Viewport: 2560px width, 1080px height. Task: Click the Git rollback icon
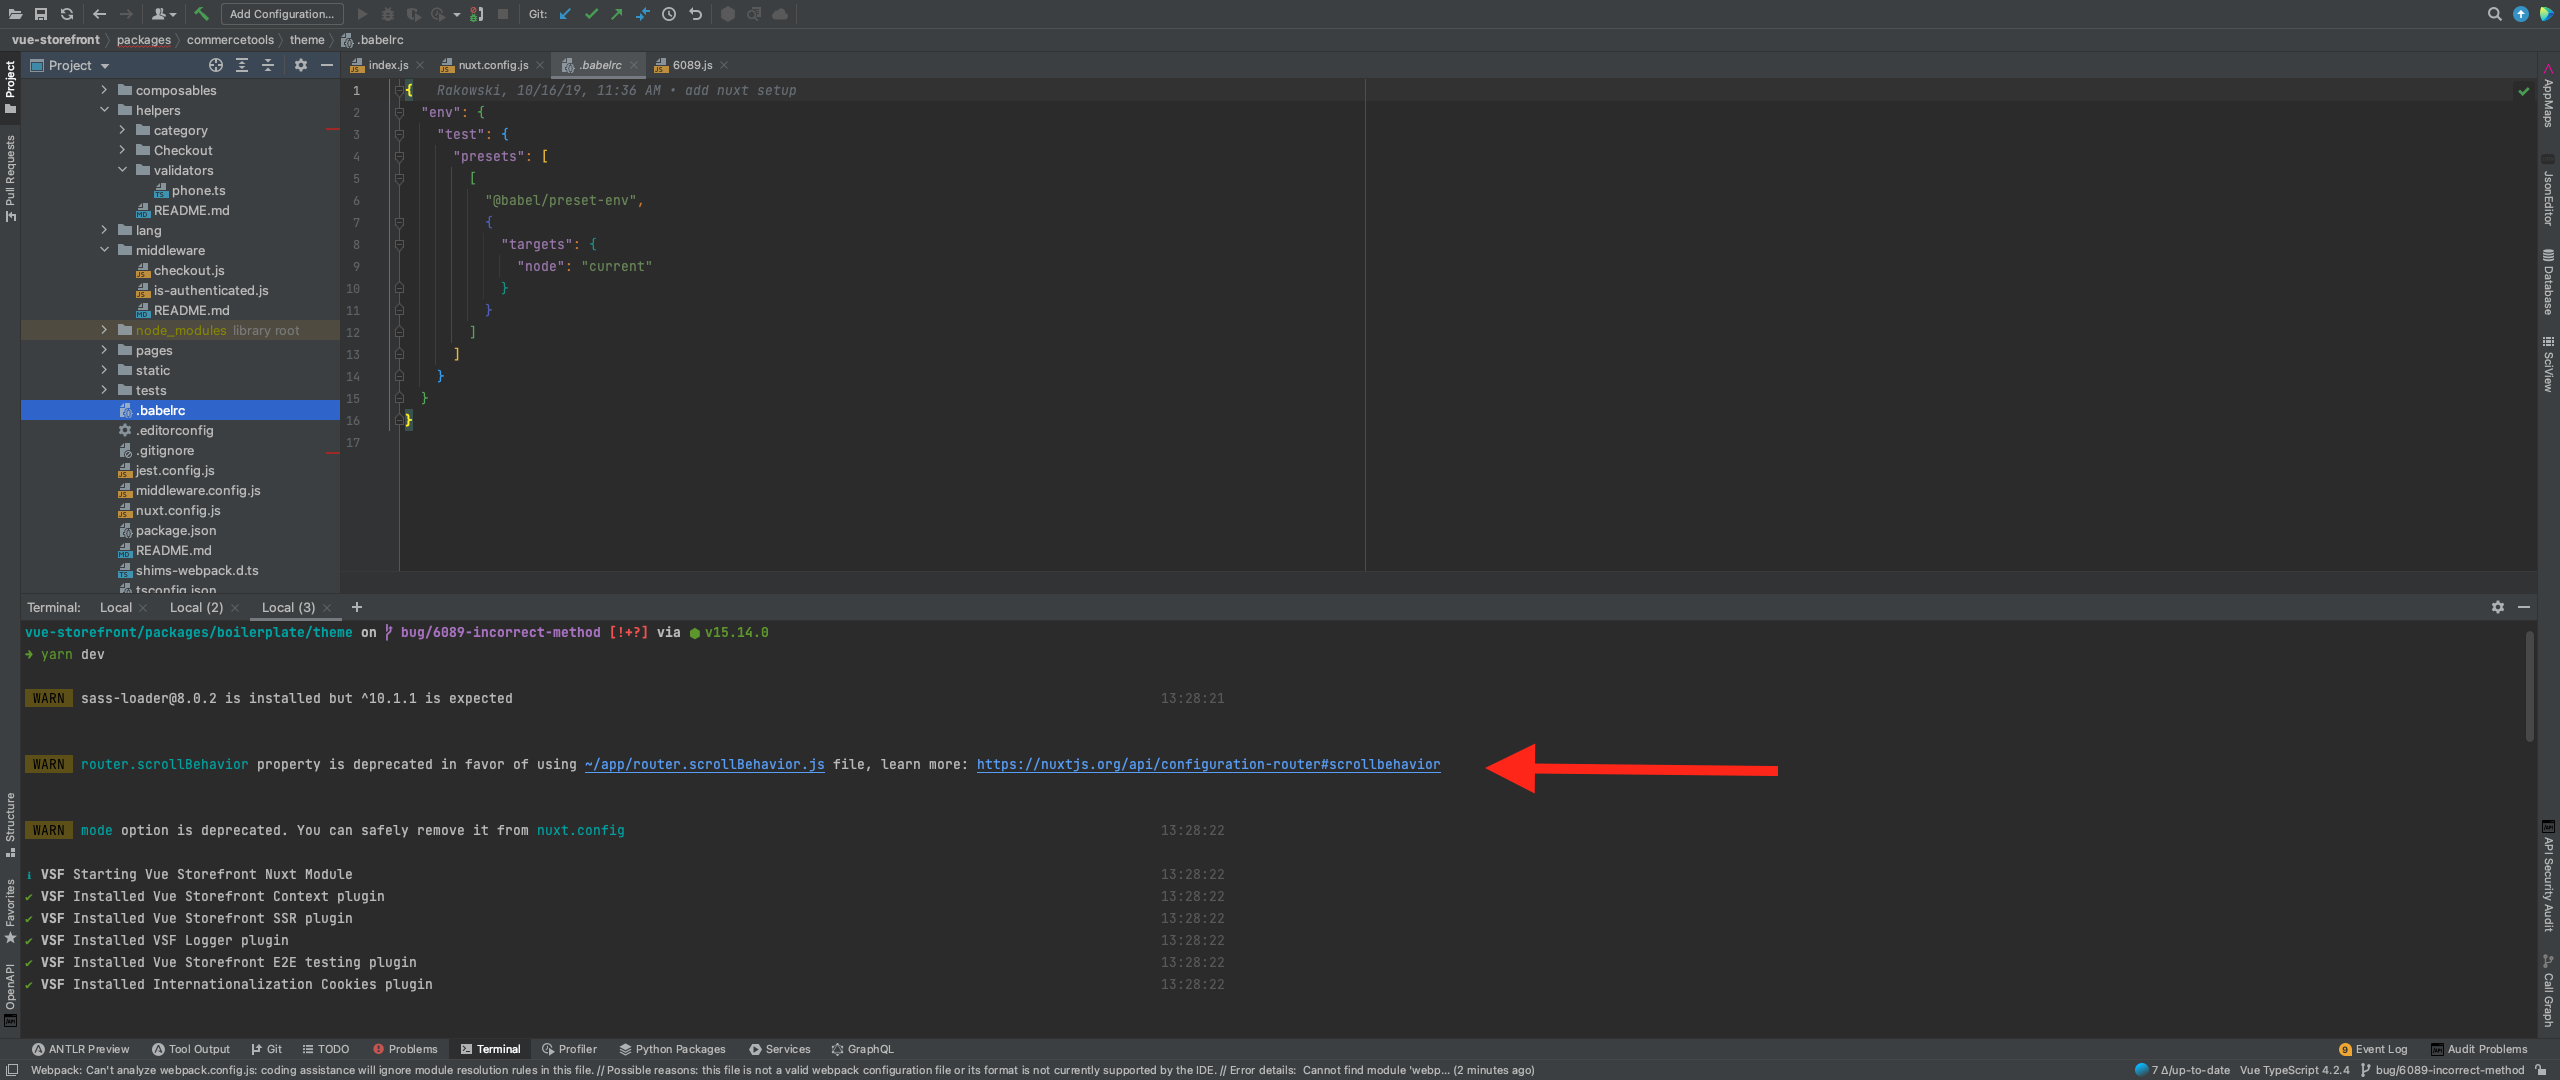coord(696,14)
